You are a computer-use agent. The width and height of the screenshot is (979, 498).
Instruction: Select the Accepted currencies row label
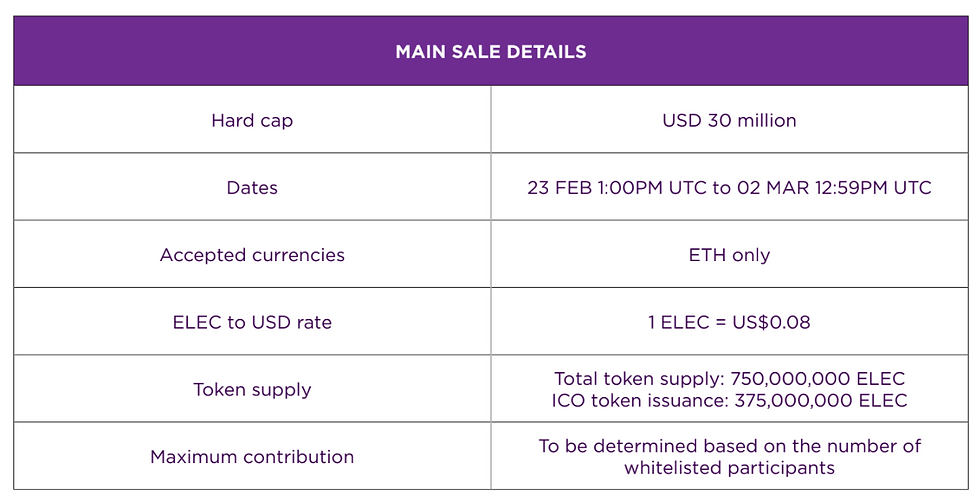pos(252,255)
